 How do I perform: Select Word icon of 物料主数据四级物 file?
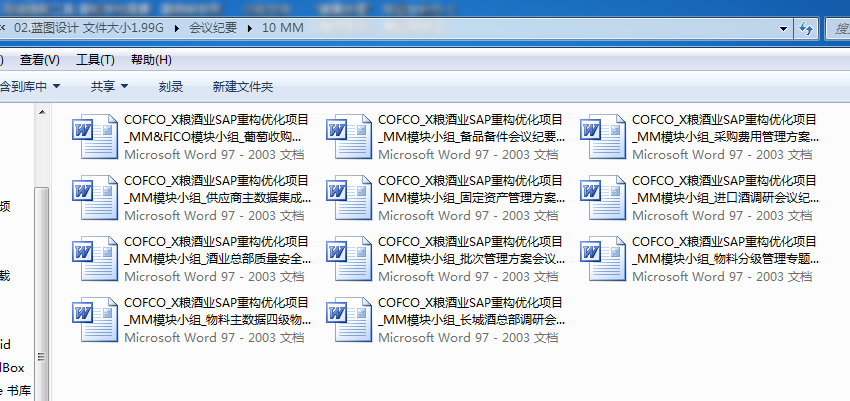[95, 319]
